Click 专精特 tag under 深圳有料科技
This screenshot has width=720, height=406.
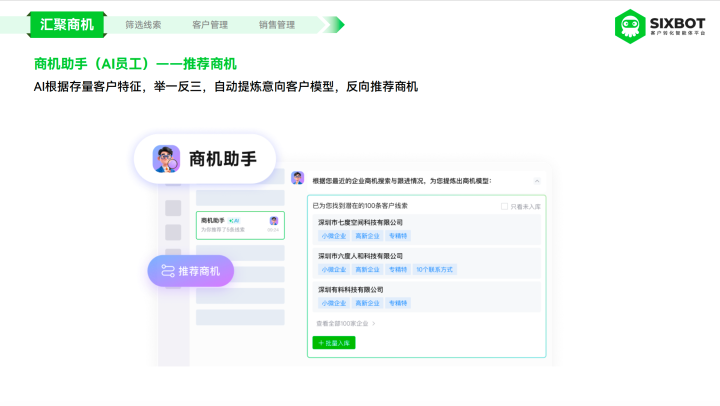pyautogui.click(x=398, y=303)
